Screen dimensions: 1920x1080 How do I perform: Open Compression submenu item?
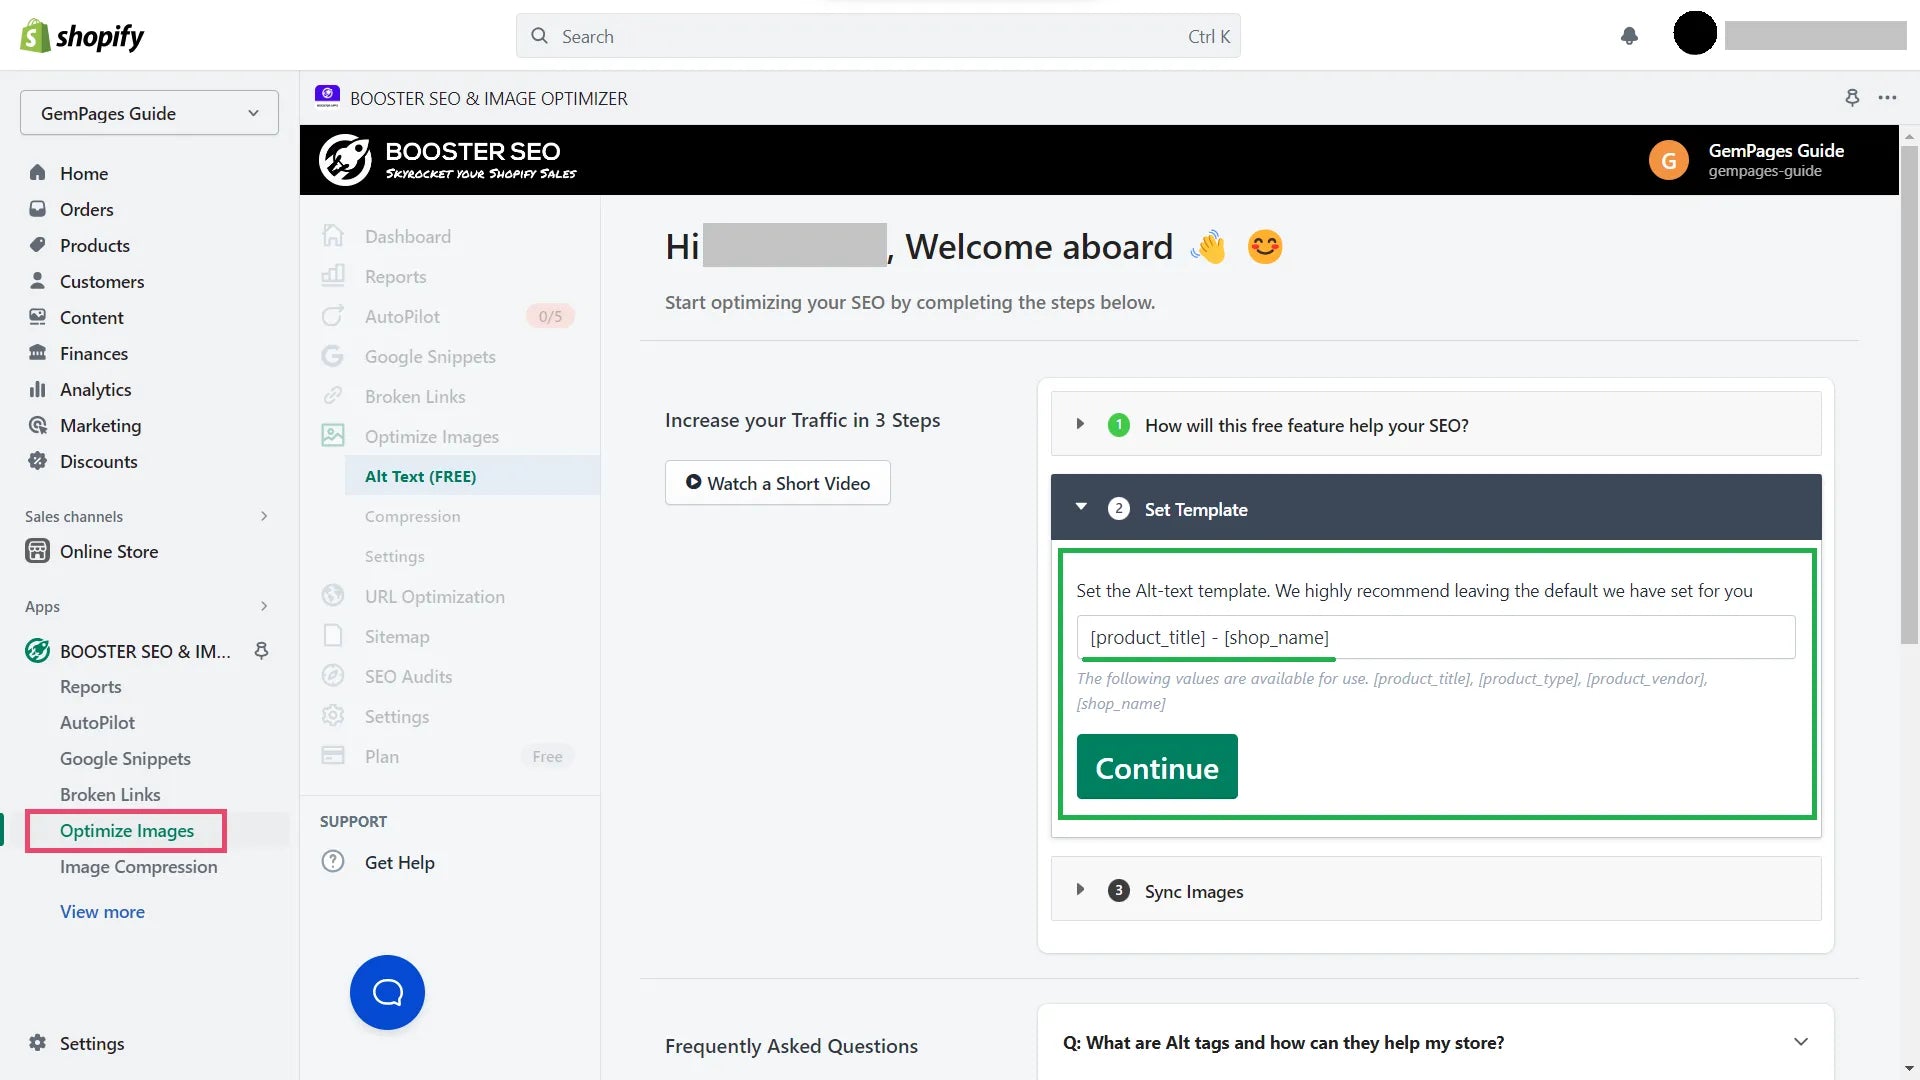(x=412, y=516)
